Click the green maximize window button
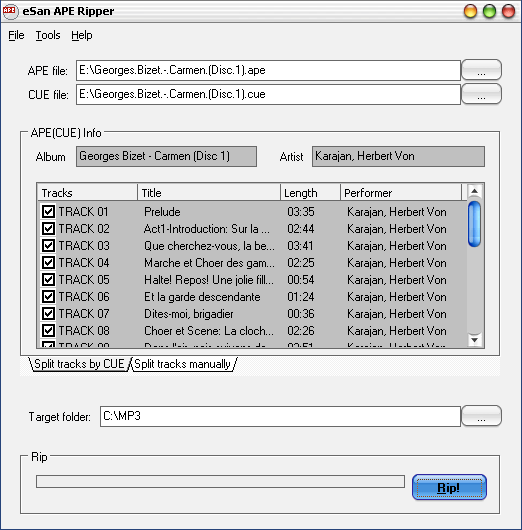 click(489, 11)
